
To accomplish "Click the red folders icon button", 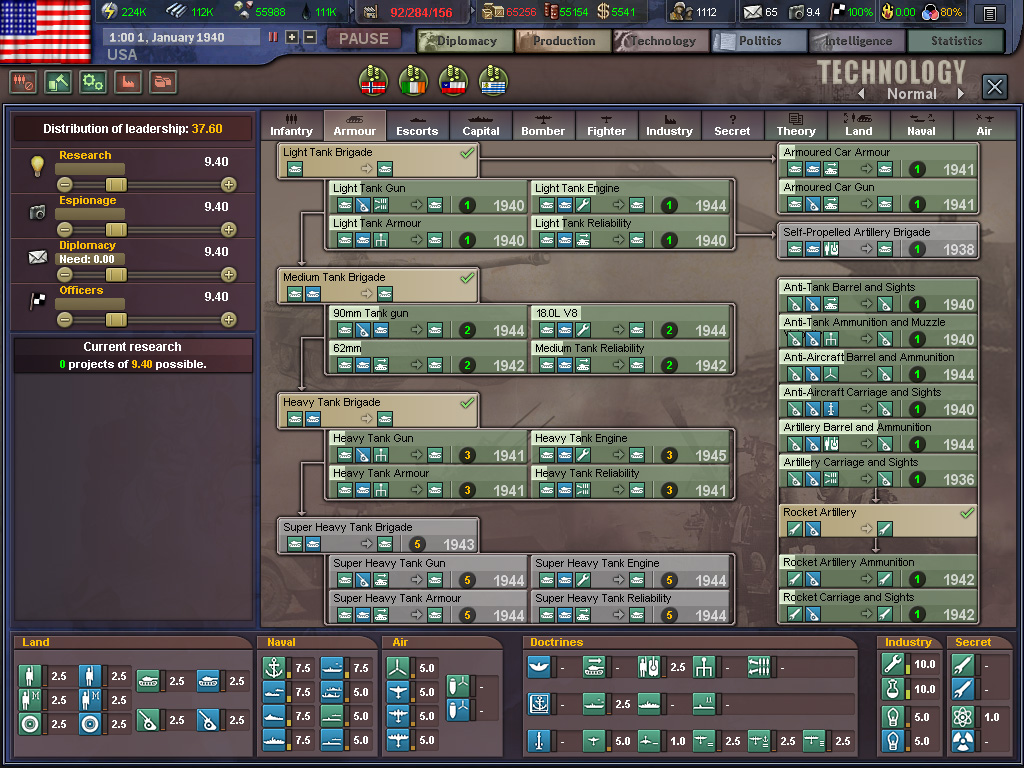I will point(163,82).
